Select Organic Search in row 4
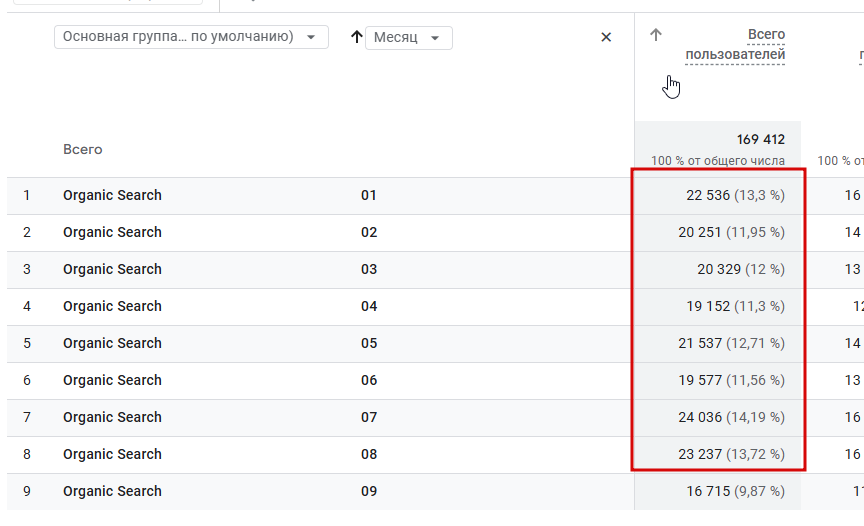Viewport: 864px width, 526px height. point(112,306)
